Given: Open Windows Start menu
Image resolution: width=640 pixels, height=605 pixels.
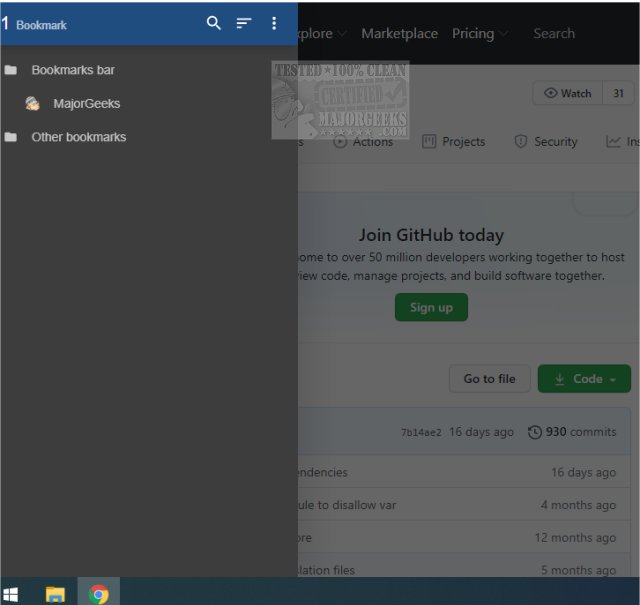Looking at the screenshot, I should click(11, 594).
